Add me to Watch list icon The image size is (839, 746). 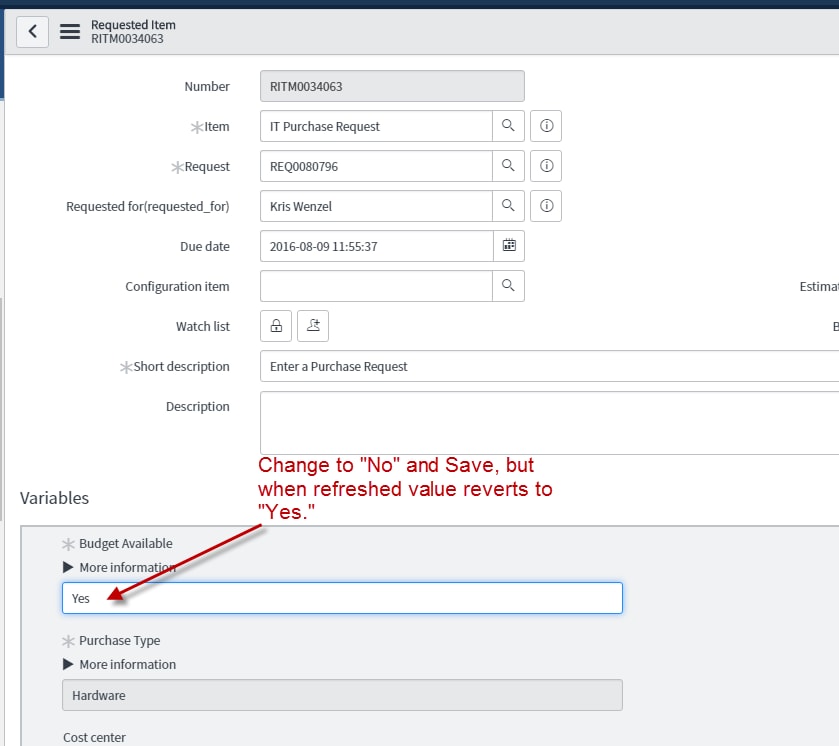[313, 326]
